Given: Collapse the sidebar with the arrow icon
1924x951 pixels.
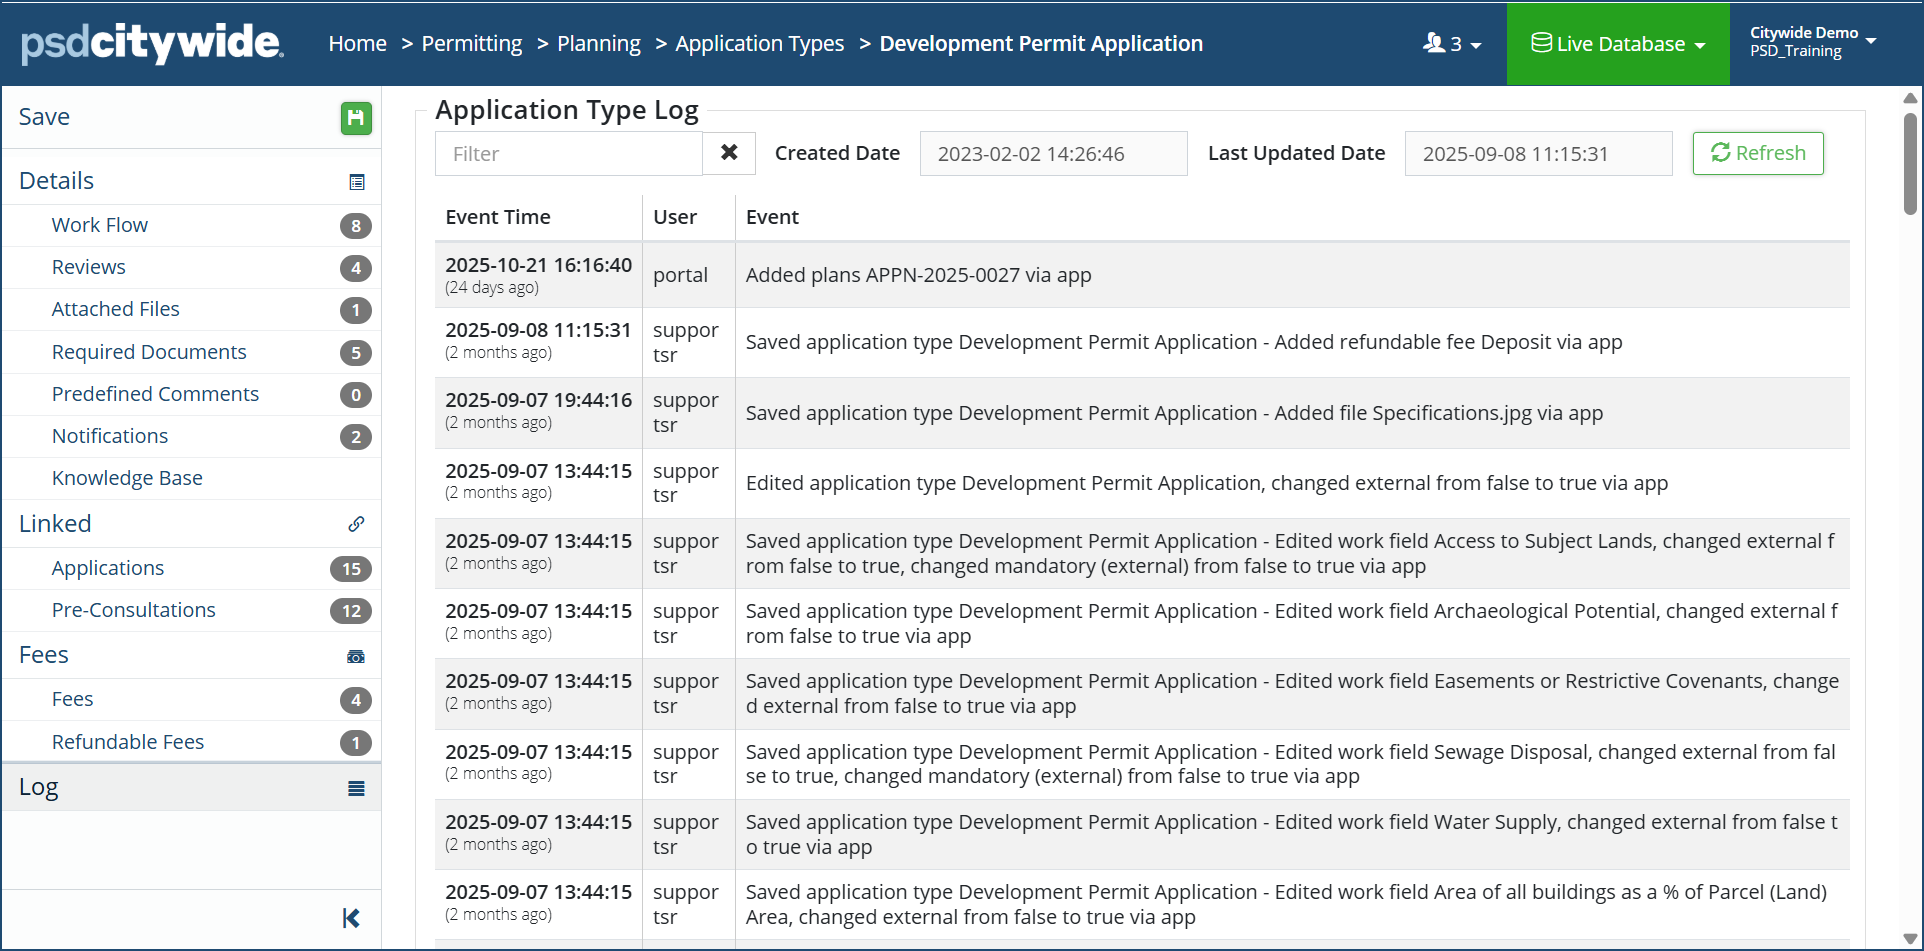Looking at the screenshot, I should [x=351, y=918].
